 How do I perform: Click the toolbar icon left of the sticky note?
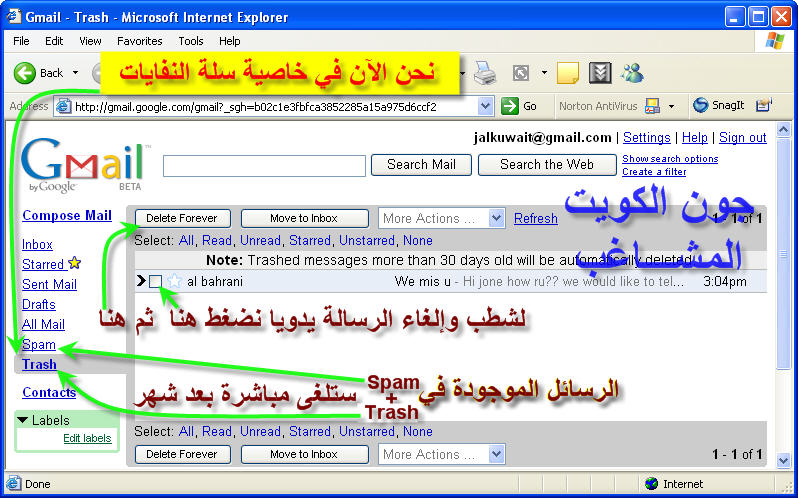tap(521, 73)
